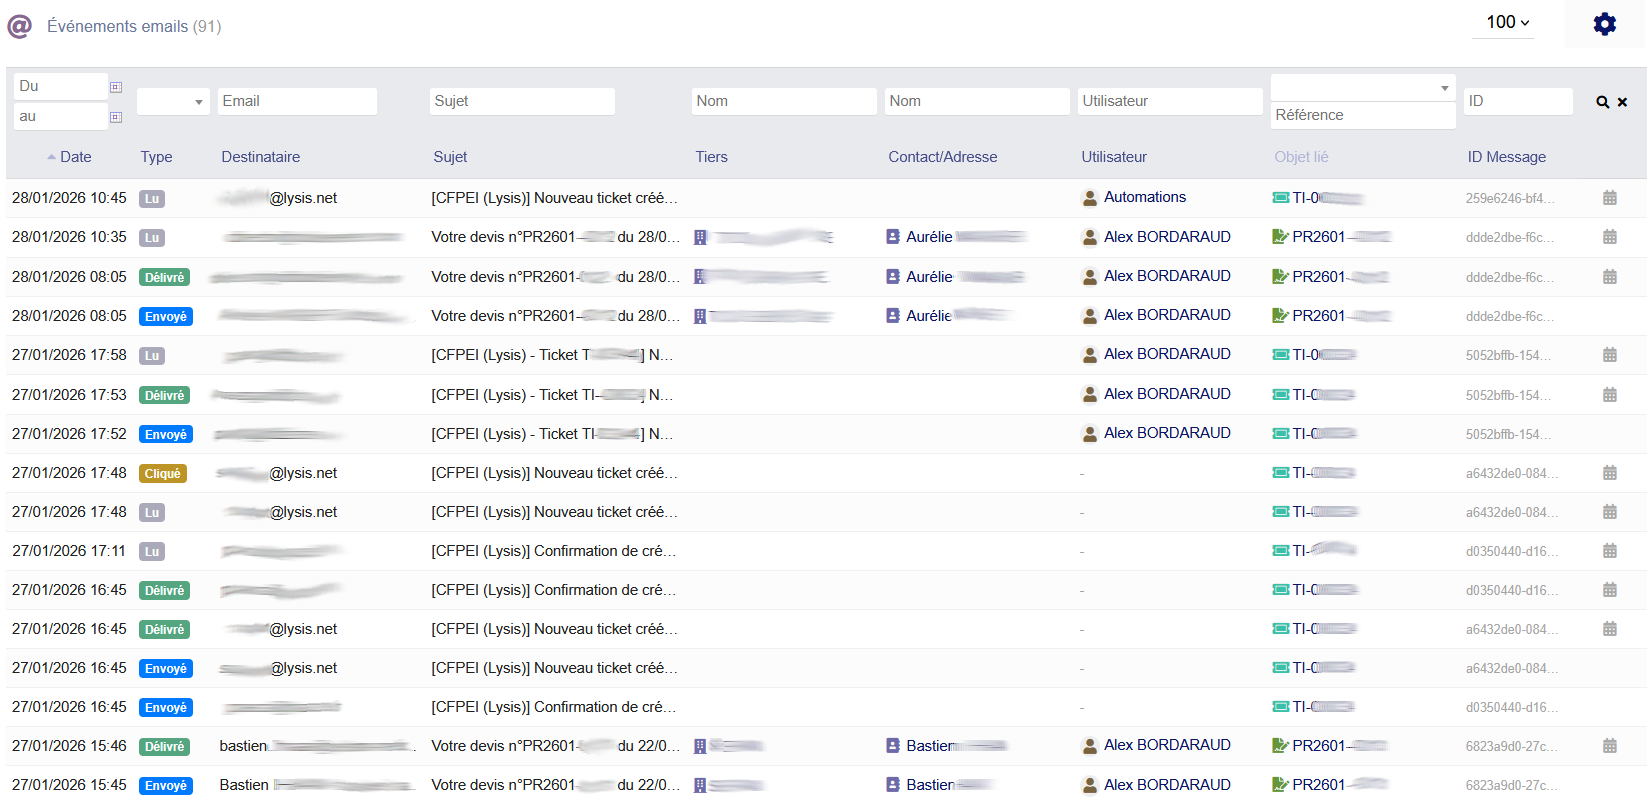Viewport: 1650px width, 804px height.
Task: Open the 'au' date picker calendar icon
Action: (x=116, y=117)
